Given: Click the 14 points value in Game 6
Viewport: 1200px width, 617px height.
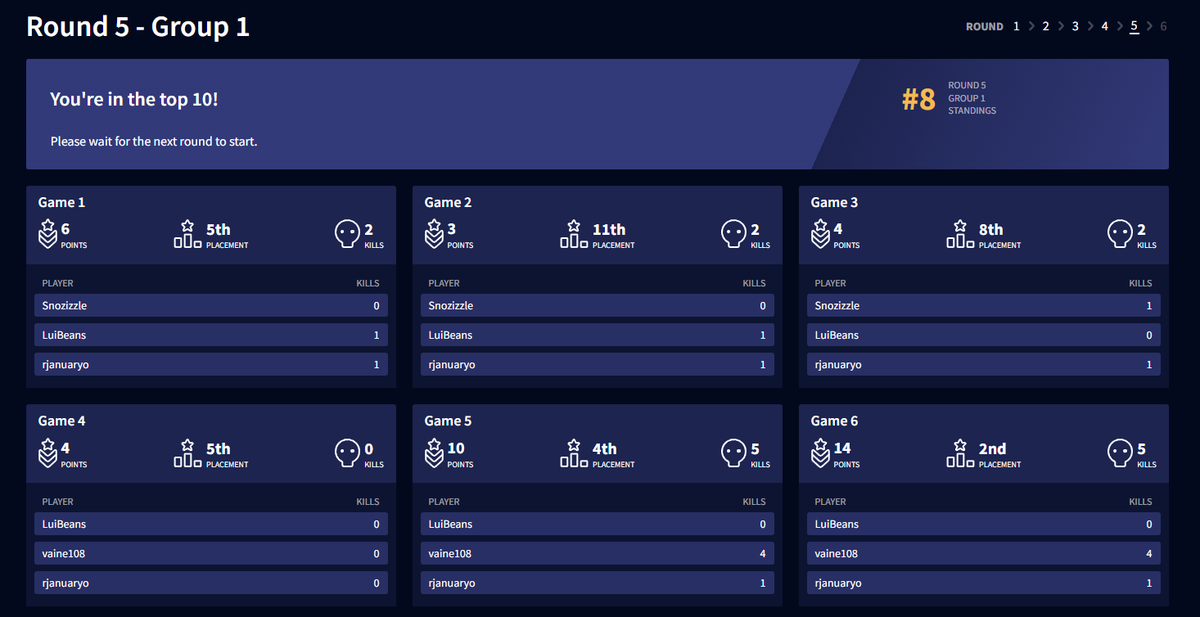Looking at the screenshot, I should coord(842,449).
